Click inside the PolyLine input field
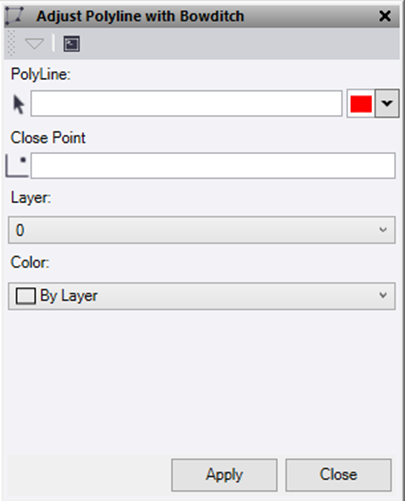 tap(186, 103)
